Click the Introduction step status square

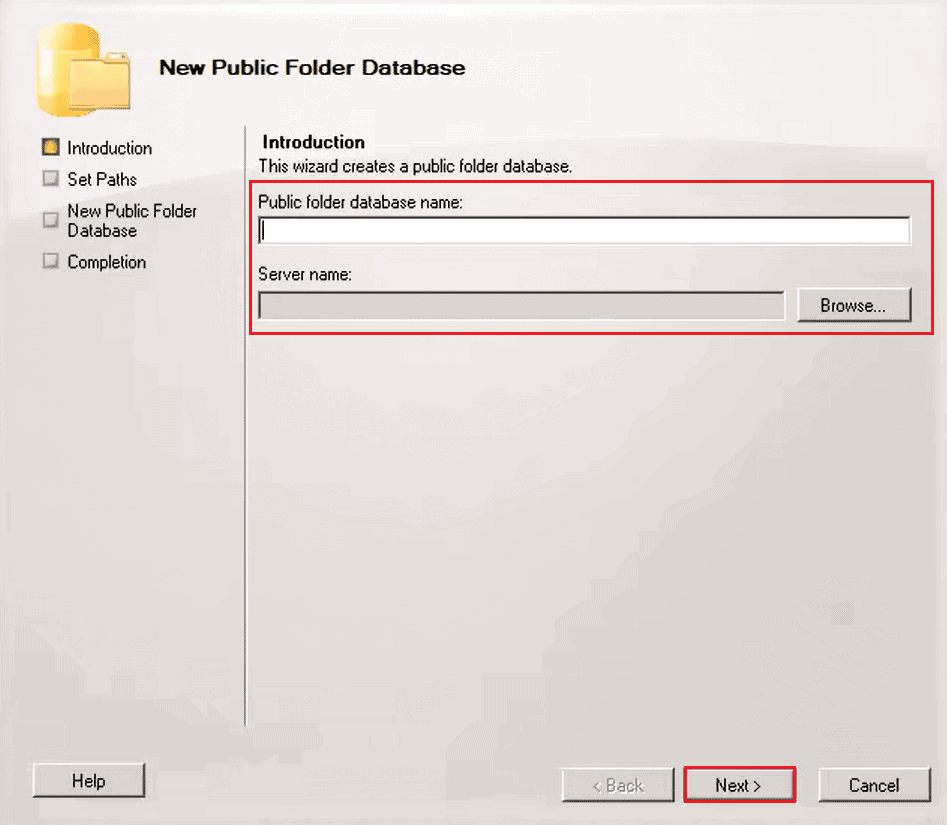(x=49, y=147)
